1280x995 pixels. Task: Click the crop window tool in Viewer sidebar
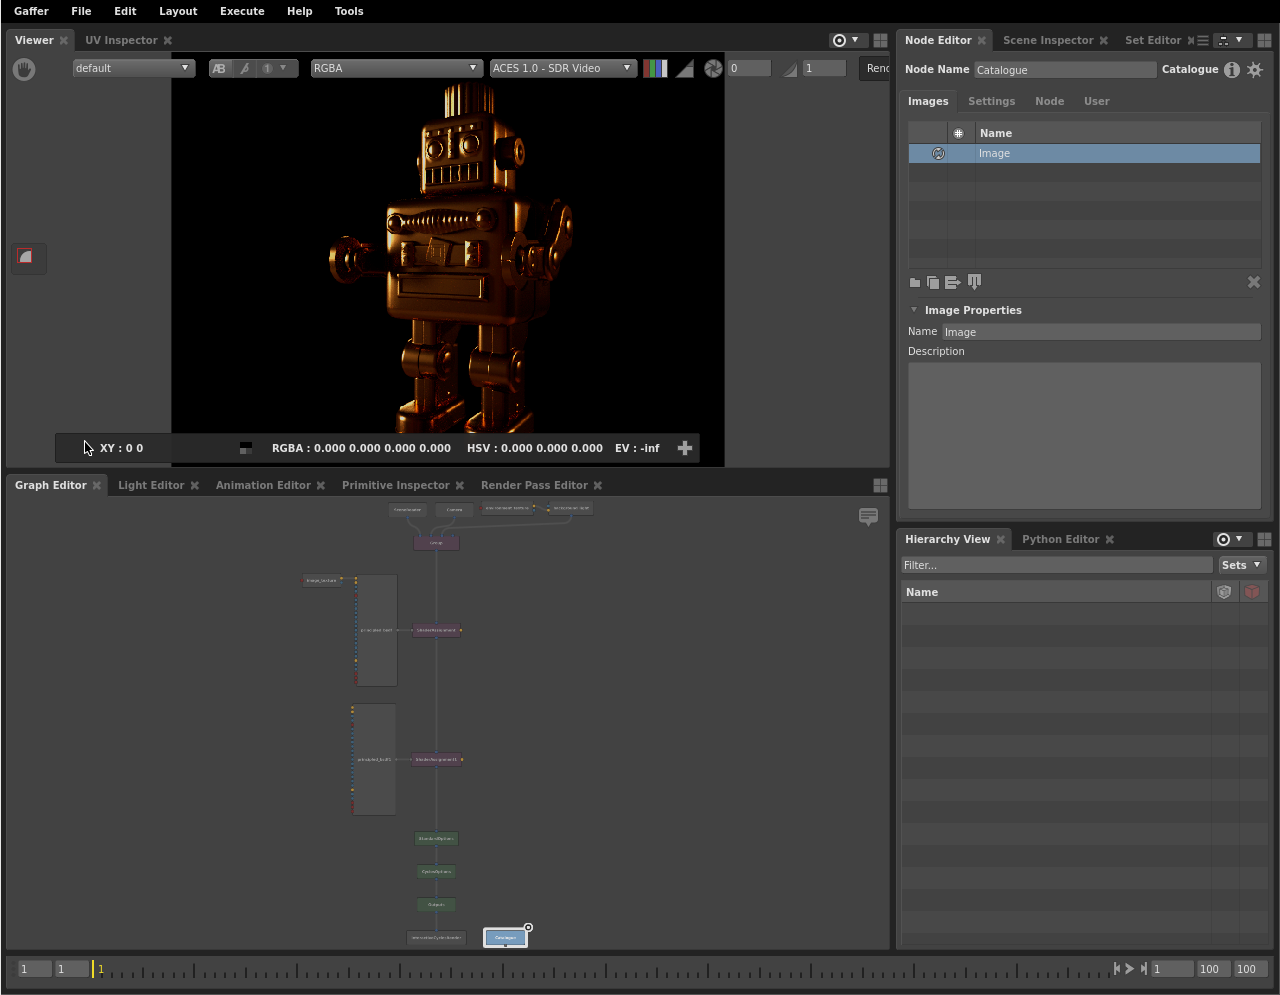click(26, 258)
